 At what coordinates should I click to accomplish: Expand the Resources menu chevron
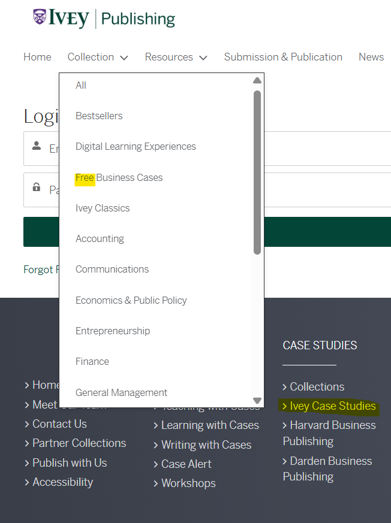(203, 58)
